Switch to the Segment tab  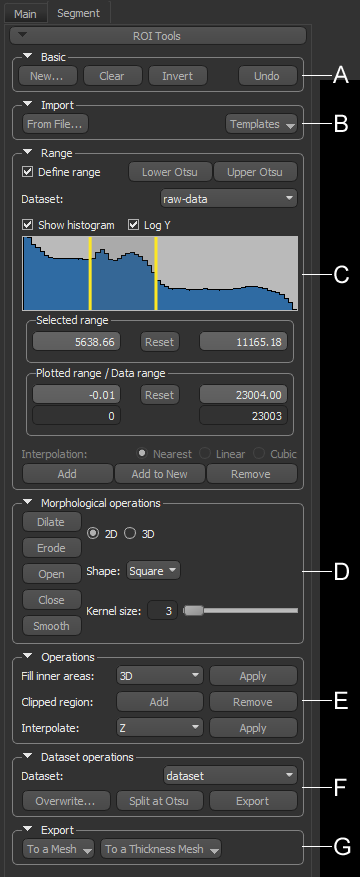(x=79, y=13)
